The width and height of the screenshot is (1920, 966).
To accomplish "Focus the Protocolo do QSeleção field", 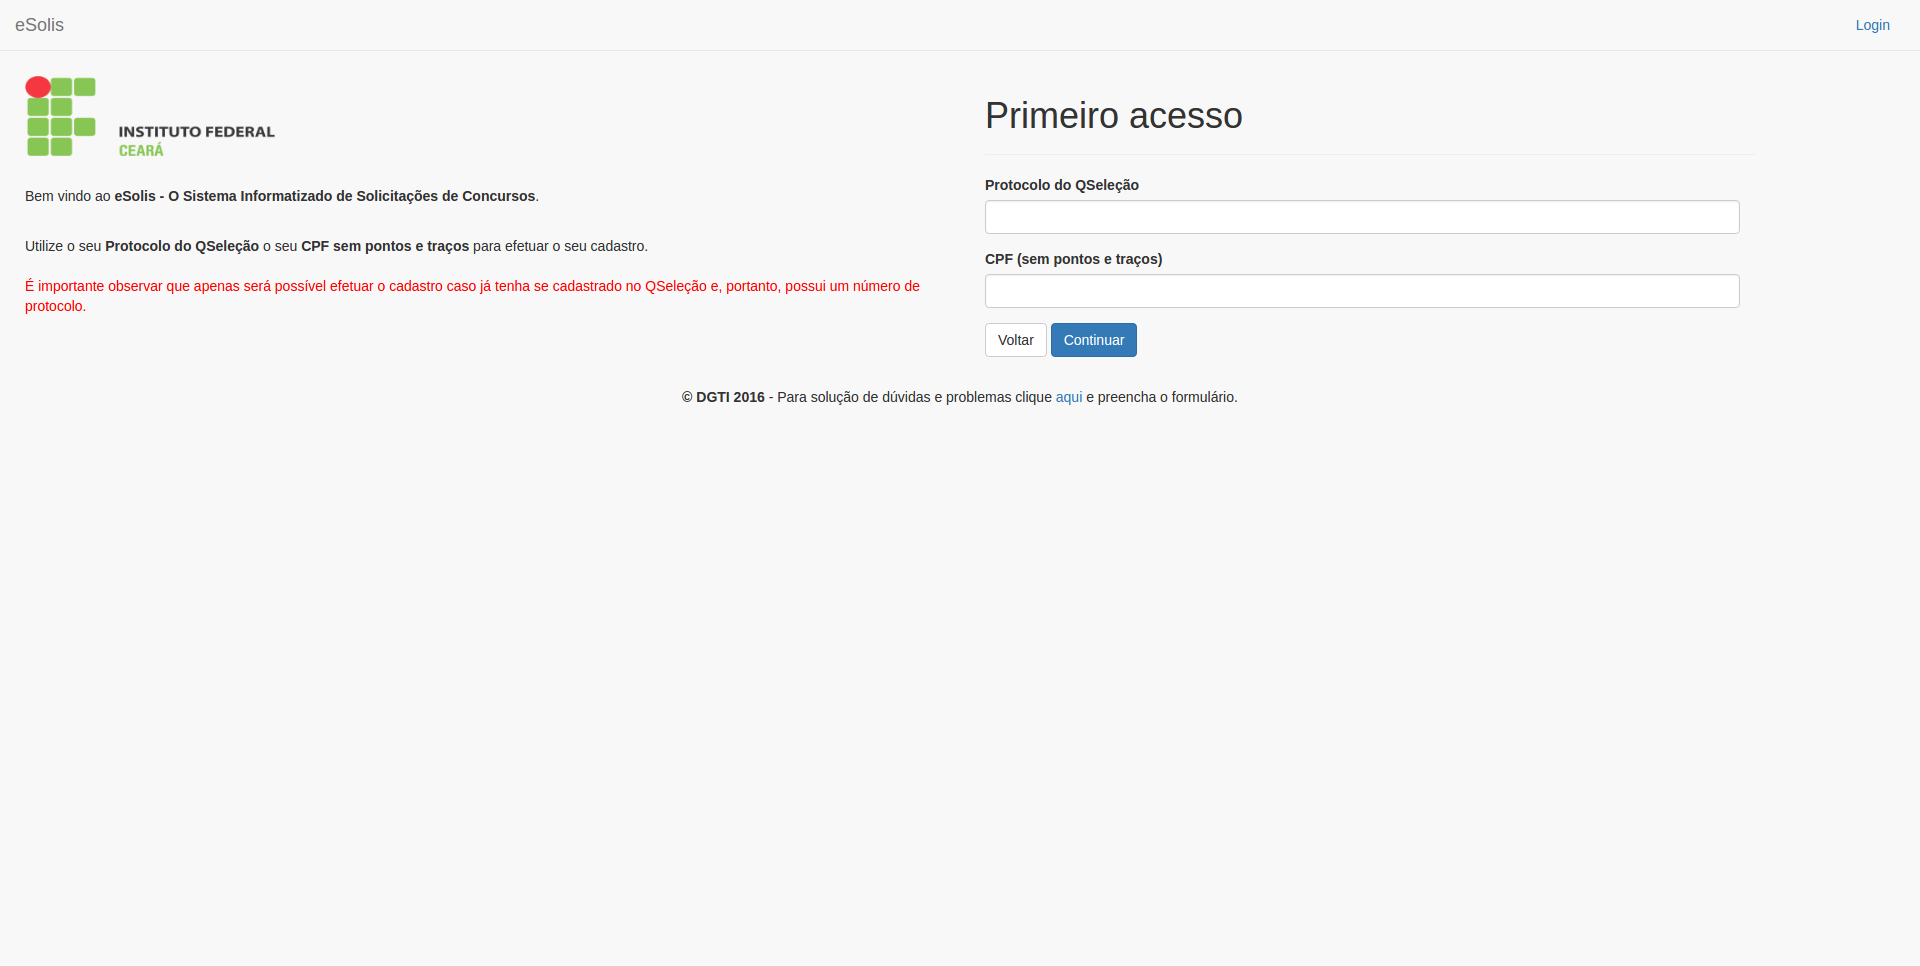I will (x=1362, y=217).
